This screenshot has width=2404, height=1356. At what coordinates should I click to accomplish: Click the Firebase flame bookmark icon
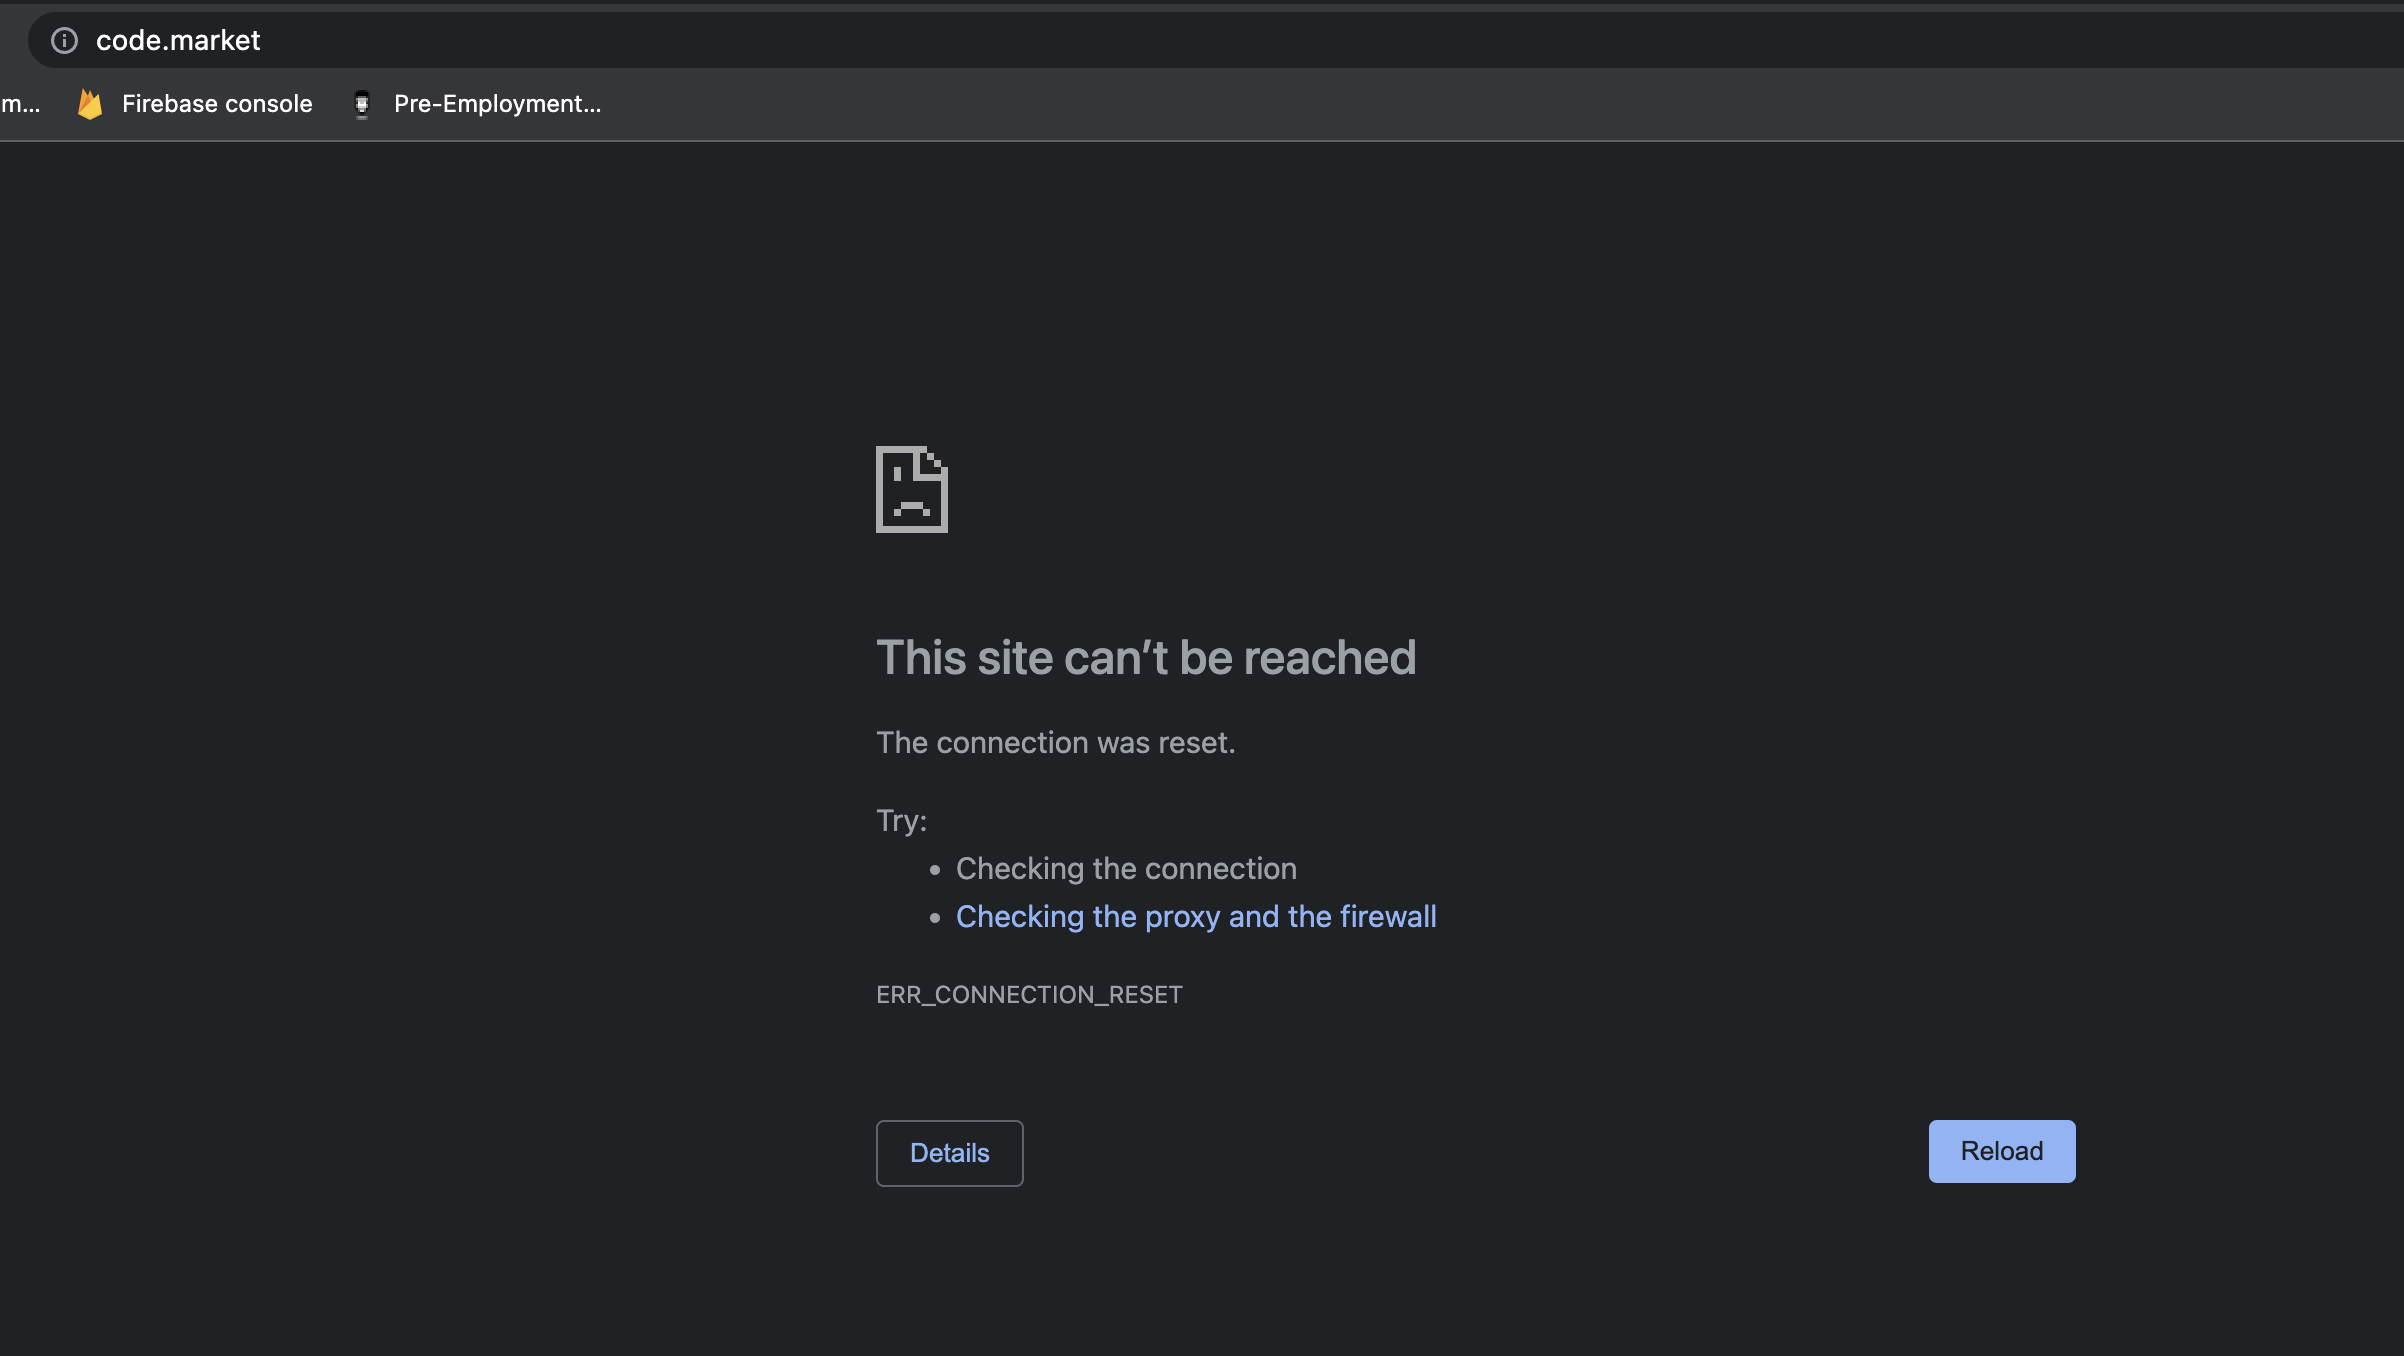pos(90,104)
